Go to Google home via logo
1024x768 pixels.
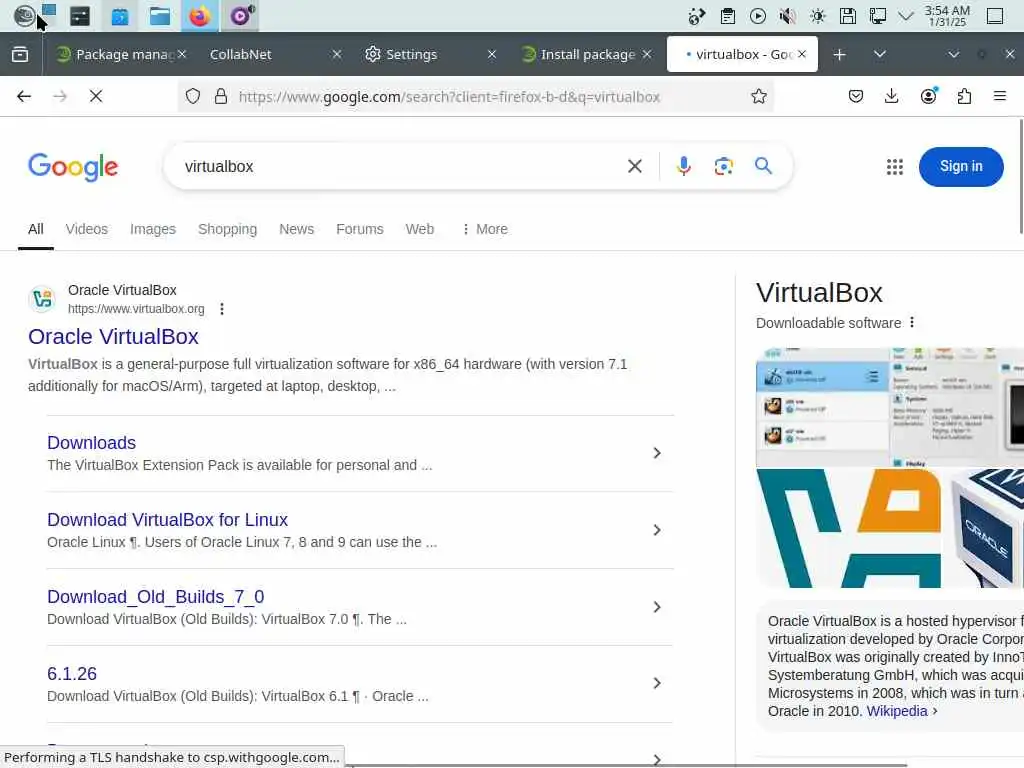click(x=73, y=167)
